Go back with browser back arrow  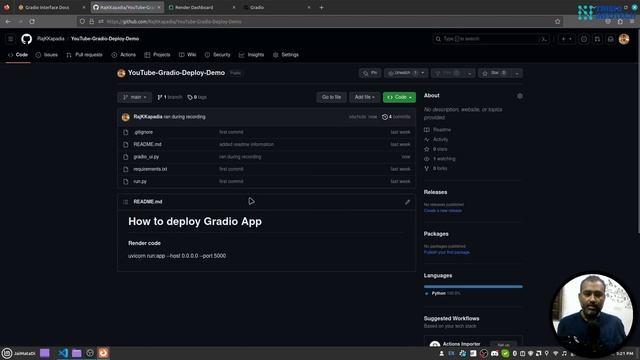(8, 21)
